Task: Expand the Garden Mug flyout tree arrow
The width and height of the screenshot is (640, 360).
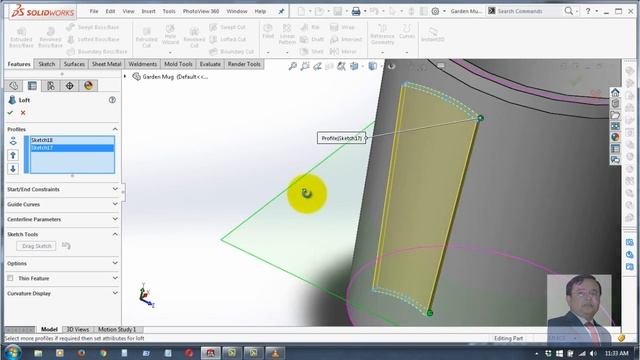Action: click(125, 76)
